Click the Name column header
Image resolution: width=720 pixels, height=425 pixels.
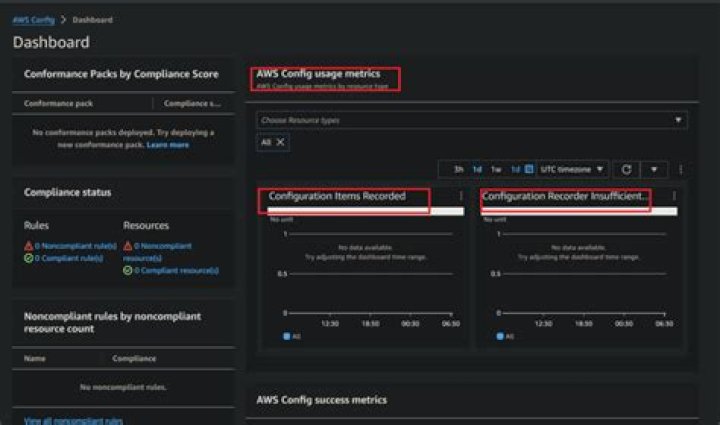(x=34, y=358)
